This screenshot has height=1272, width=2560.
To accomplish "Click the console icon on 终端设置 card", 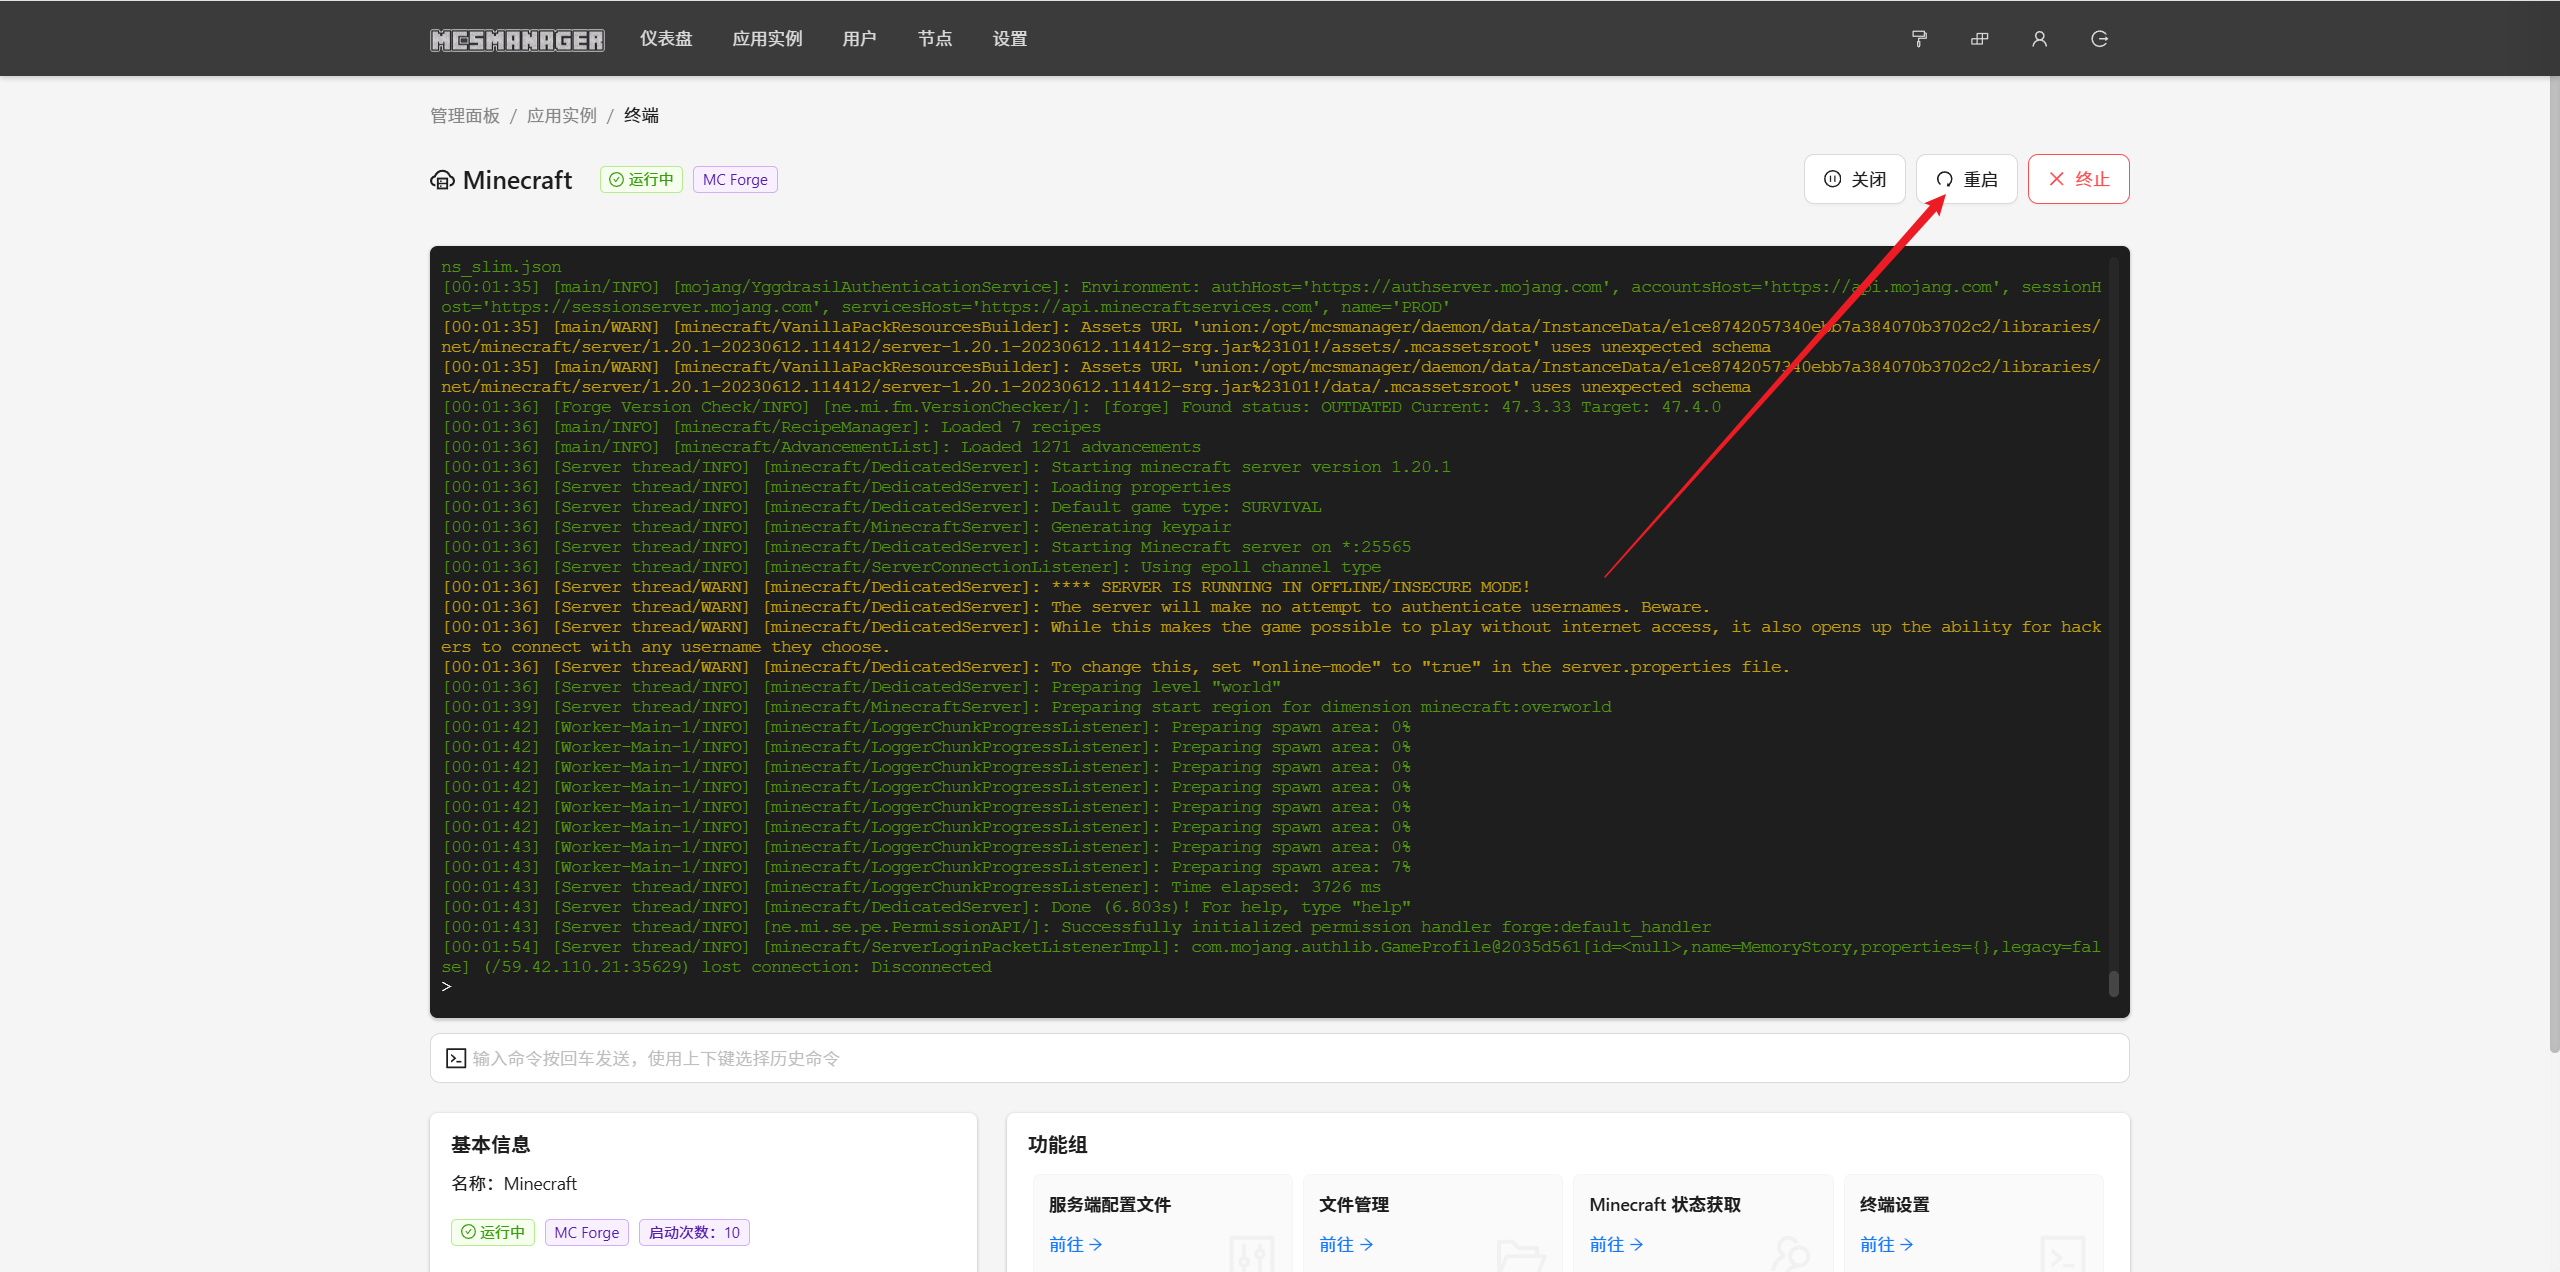I will [x=2062, y=1254].
